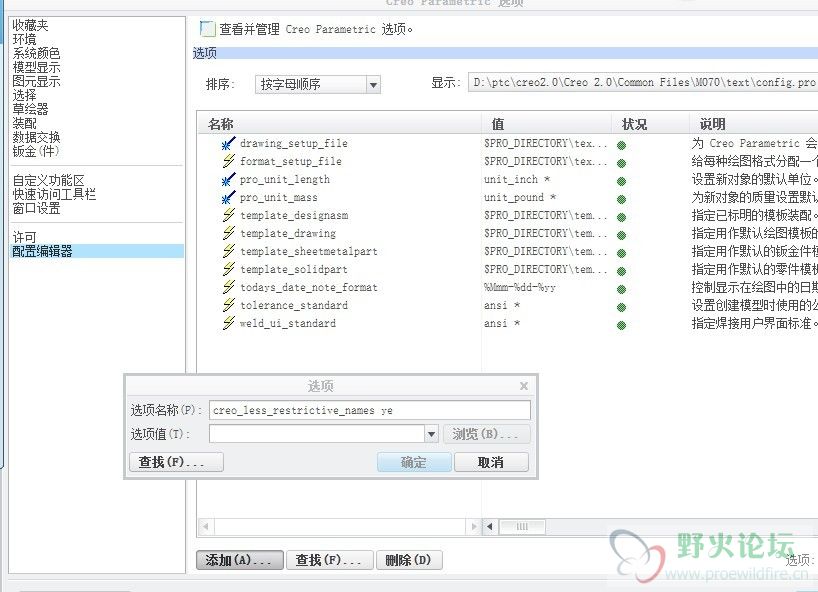The width and height of the screenshot is (818, 592).
Task: Open the 选项值 value dropdown arrow
Action: tap(431, 434)
